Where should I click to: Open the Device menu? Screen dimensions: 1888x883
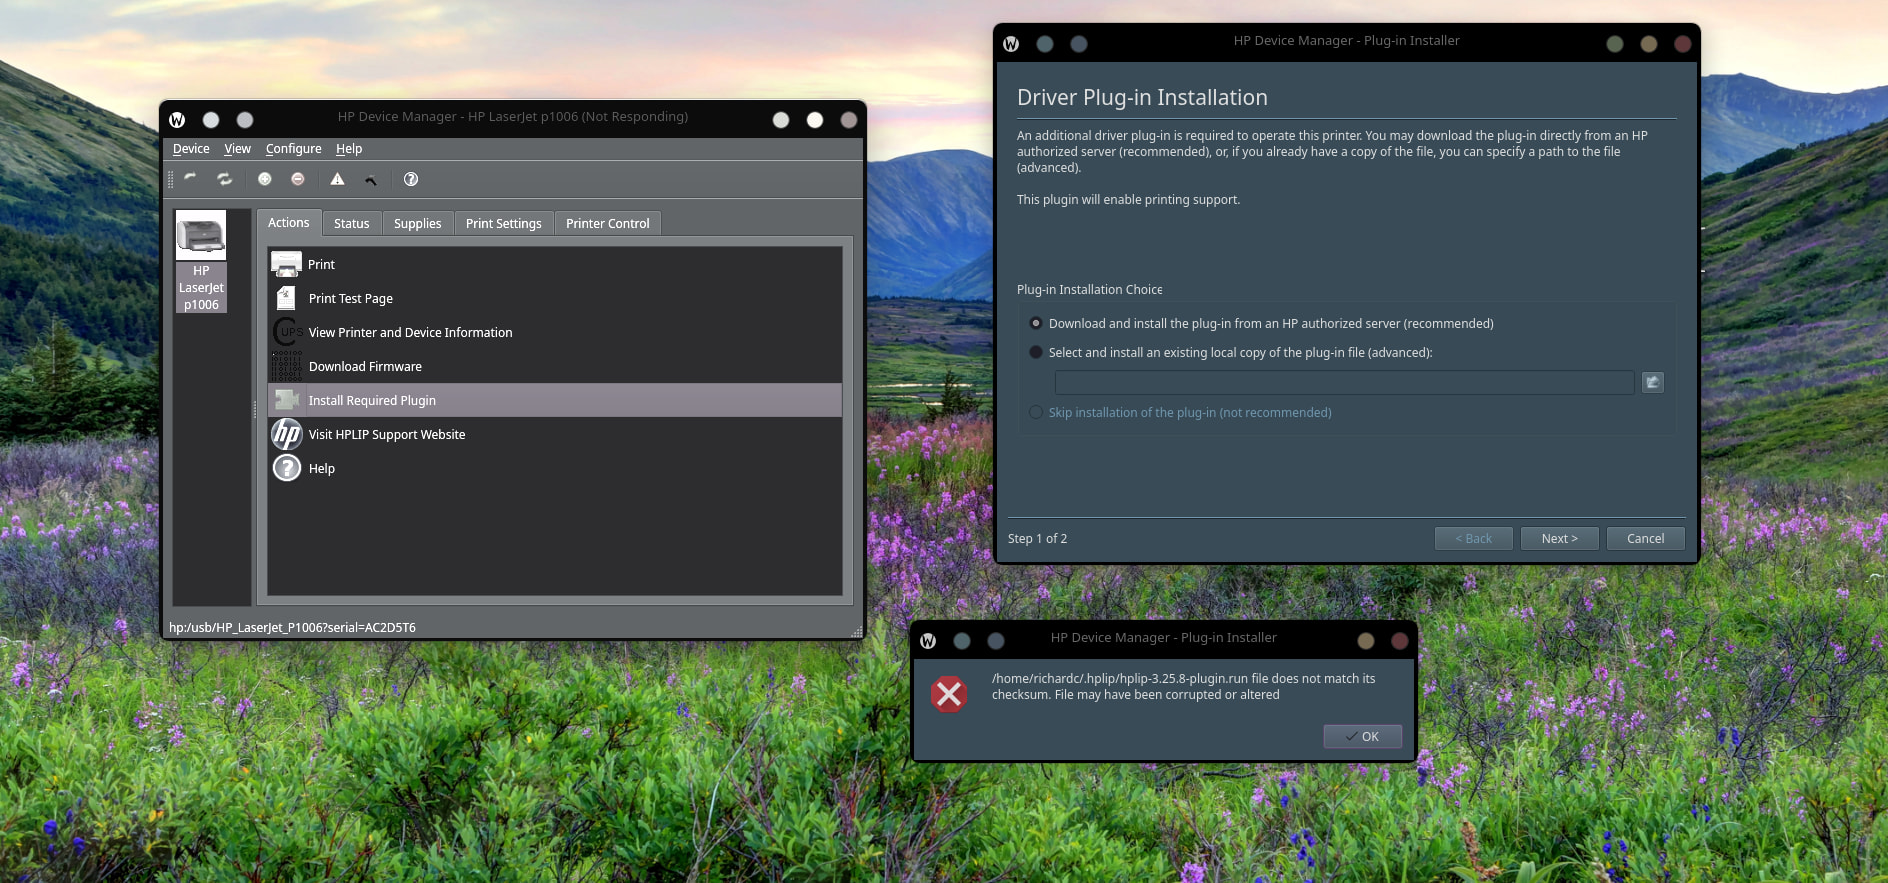(191, 149)
